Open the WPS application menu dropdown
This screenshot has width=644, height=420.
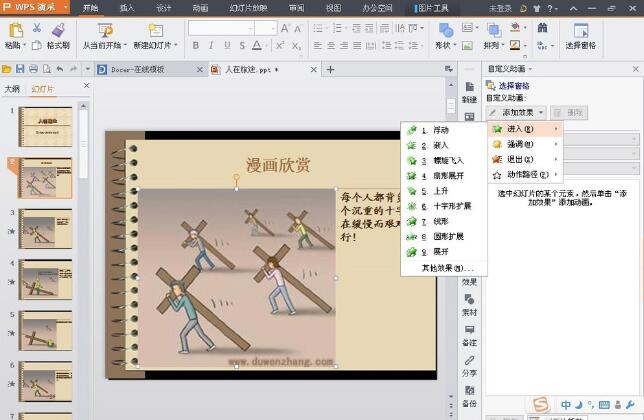66,7
